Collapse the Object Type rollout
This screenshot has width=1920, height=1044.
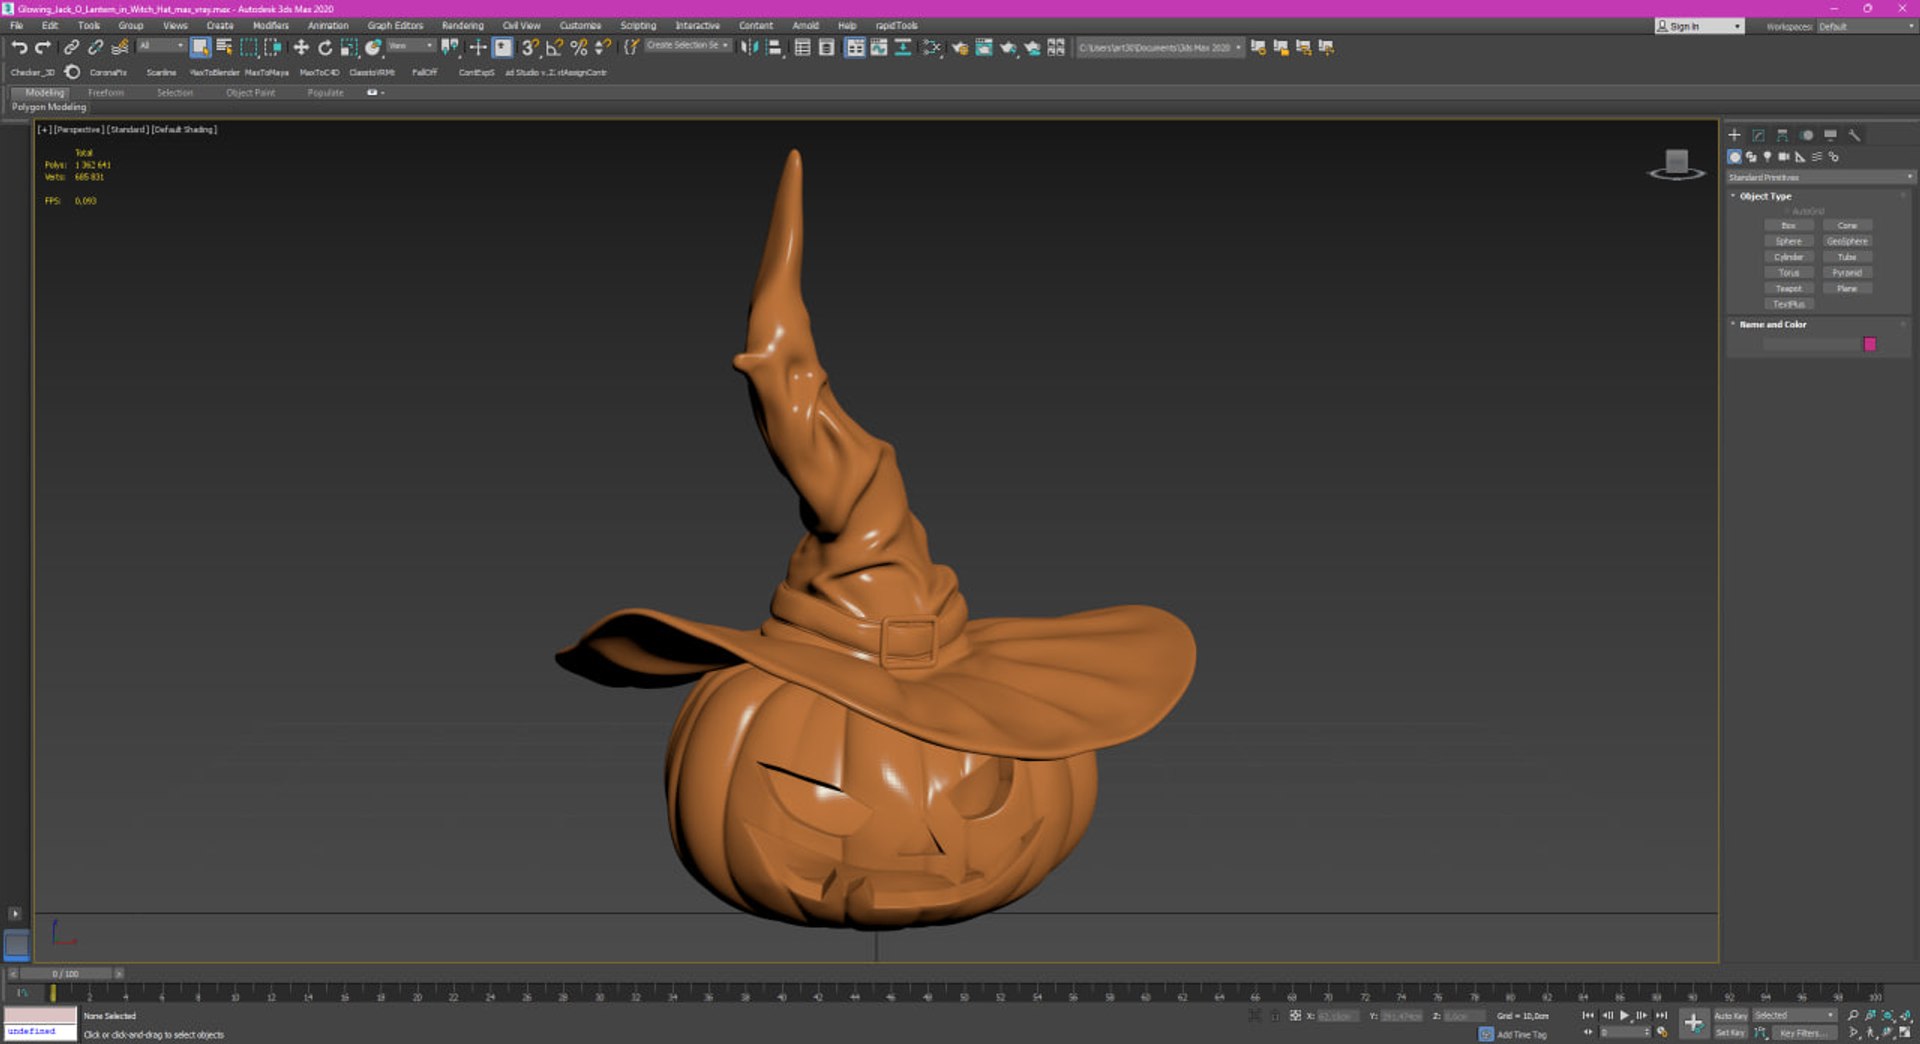point(1765,196)
